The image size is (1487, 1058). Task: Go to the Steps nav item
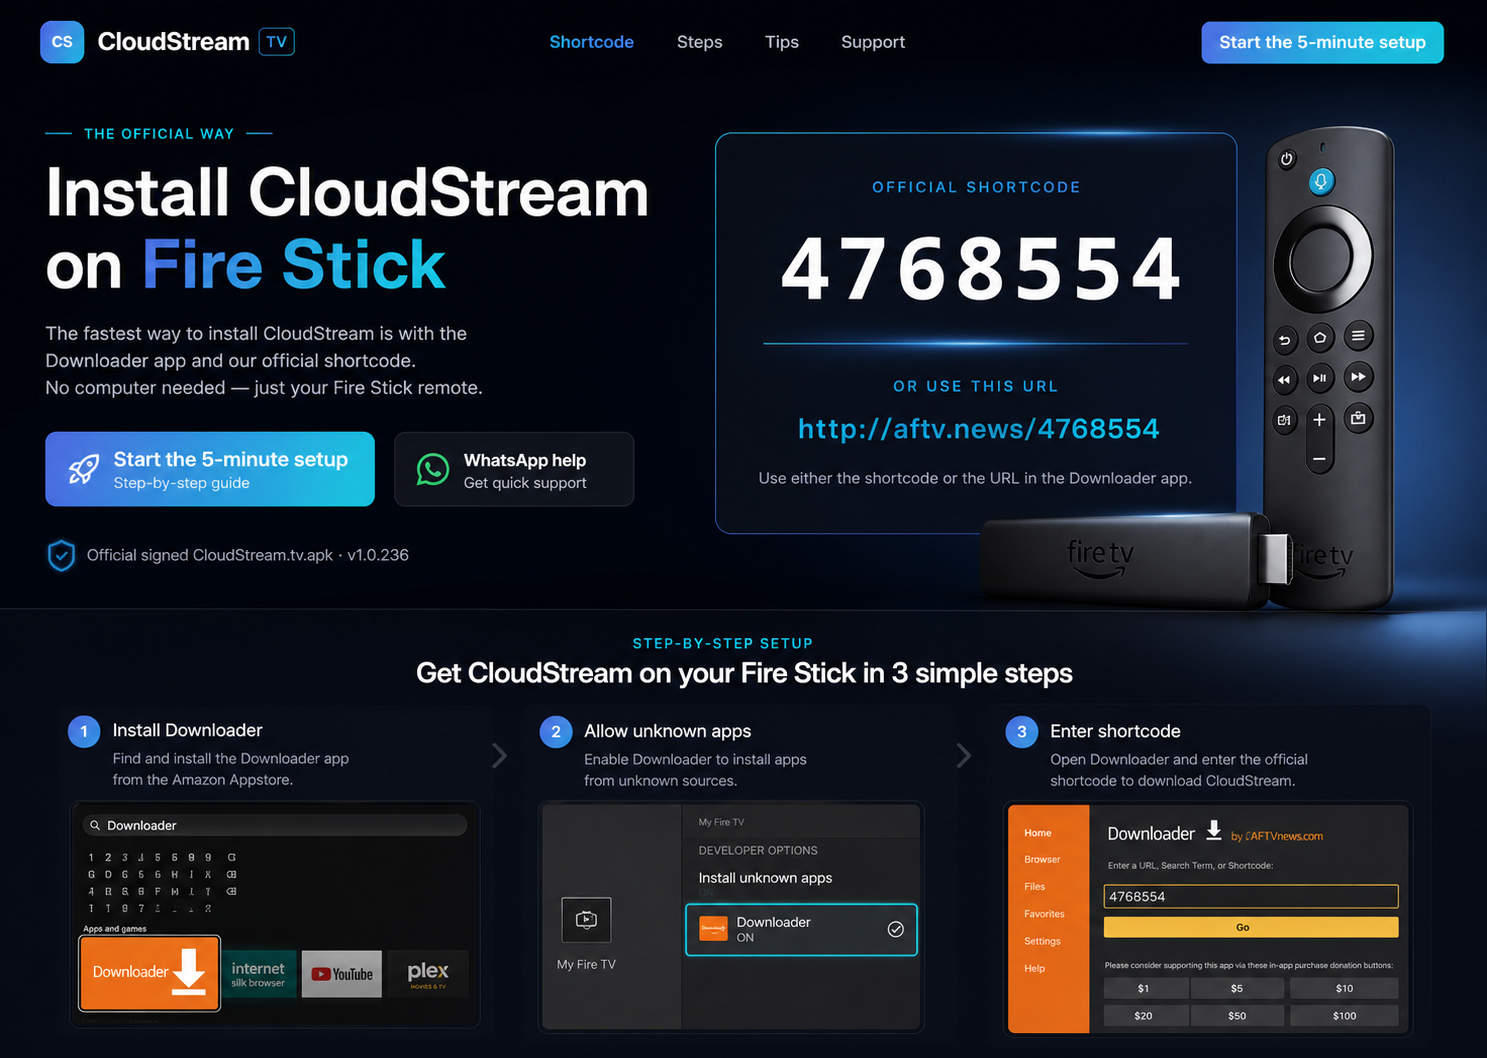[699, 42]
